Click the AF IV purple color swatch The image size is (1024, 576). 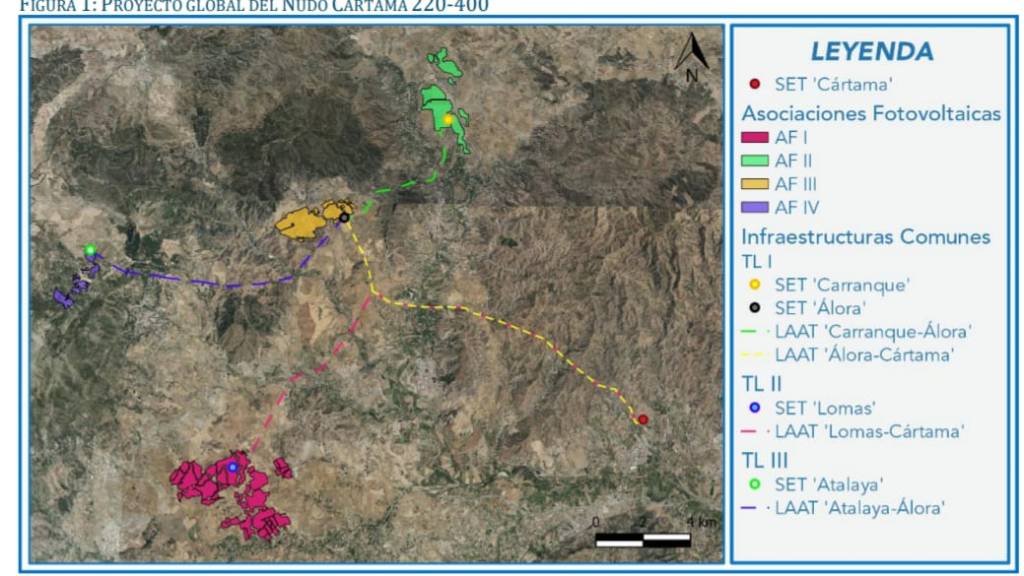[x=754, y=208]
